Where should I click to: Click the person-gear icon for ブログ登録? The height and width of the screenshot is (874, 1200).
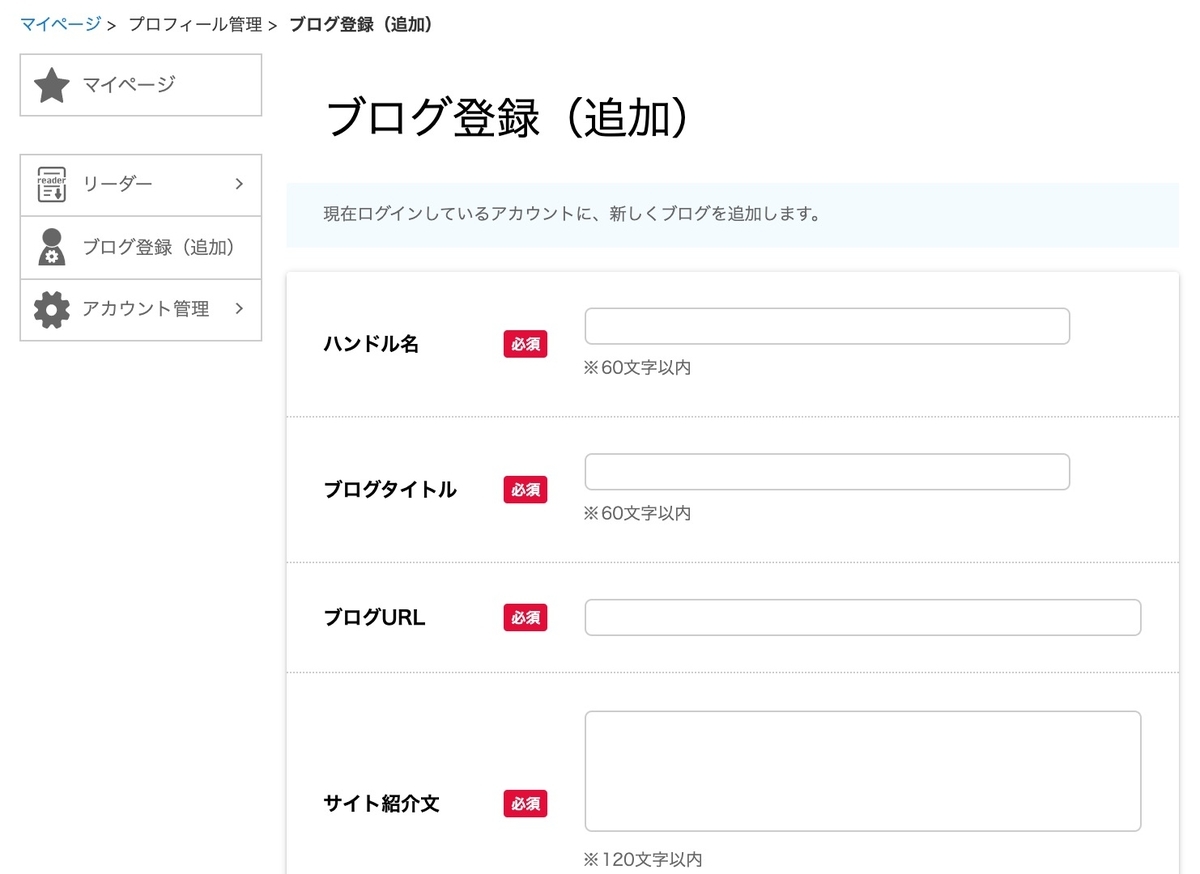[x=51, y=247]
